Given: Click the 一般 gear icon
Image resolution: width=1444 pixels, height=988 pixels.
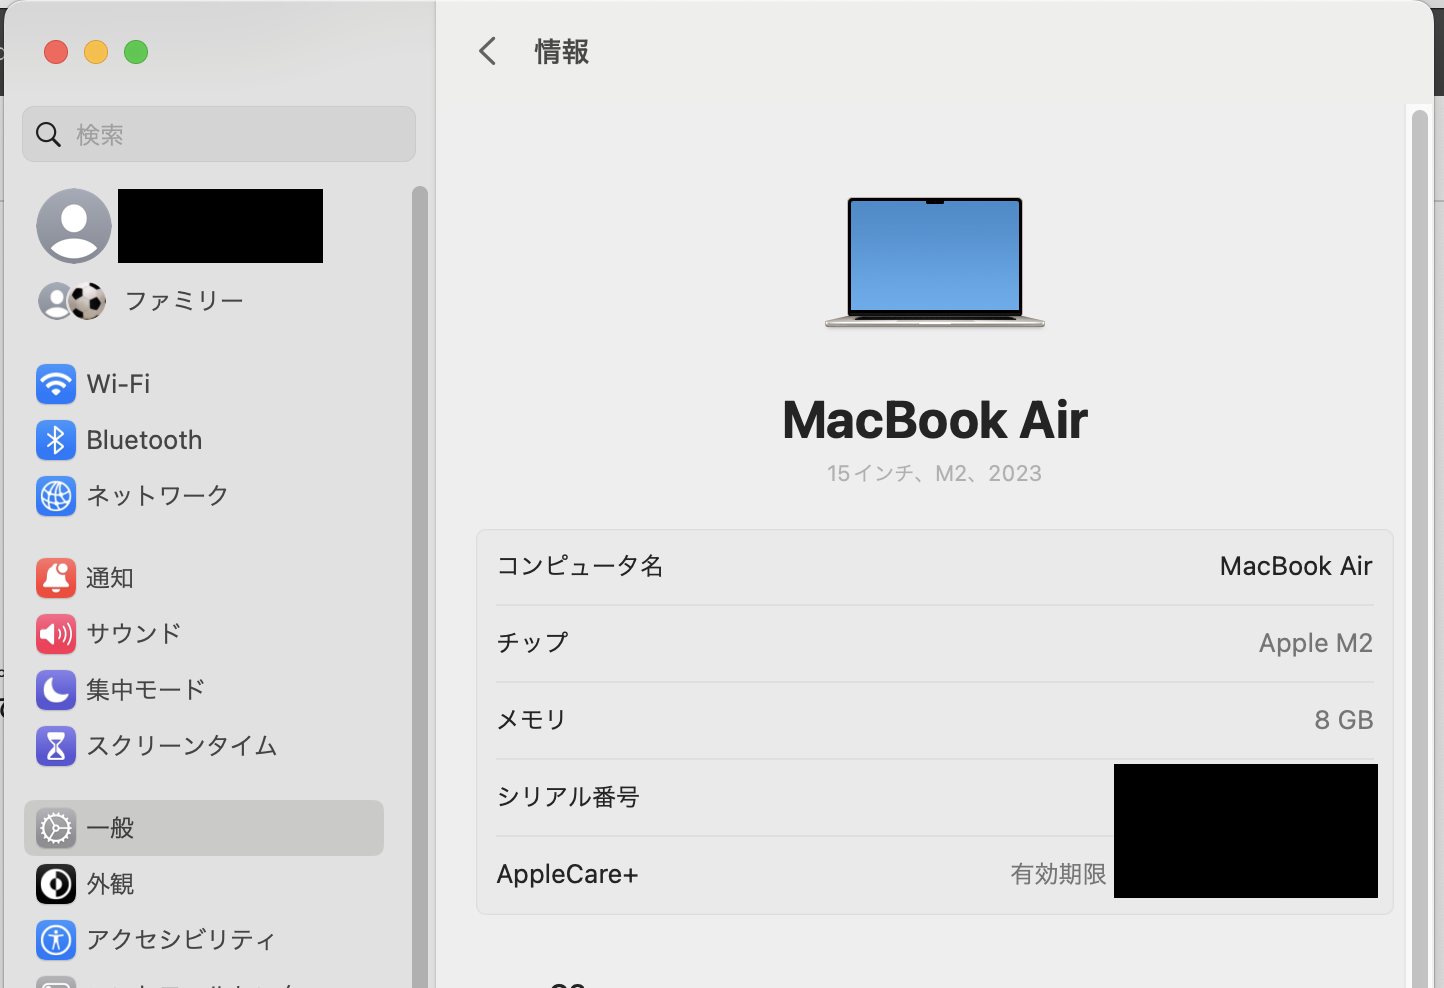Looking at the screenshot, I should tap(56, 828).
